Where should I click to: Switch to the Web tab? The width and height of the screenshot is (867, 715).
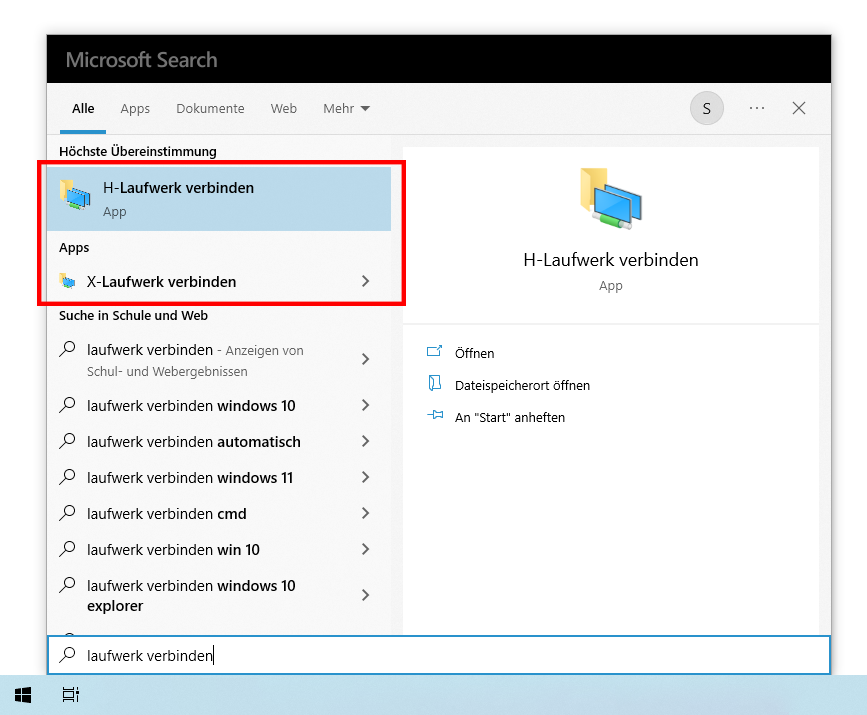pyautogui.click(x=284, y=108)
